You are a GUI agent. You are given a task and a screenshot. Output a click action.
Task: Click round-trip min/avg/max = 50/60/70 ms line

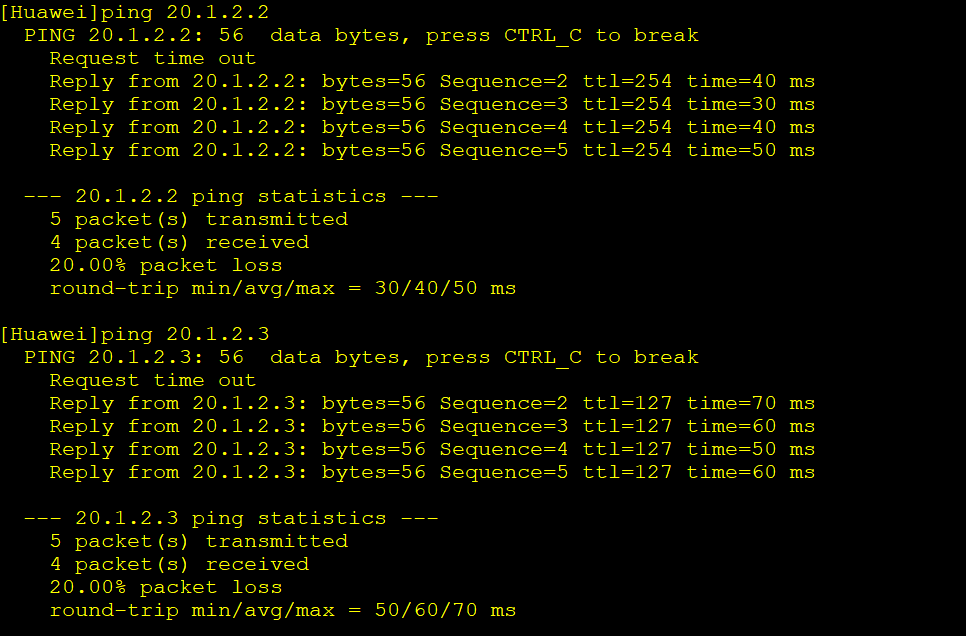pyautogui.click(x=283, y=610)
